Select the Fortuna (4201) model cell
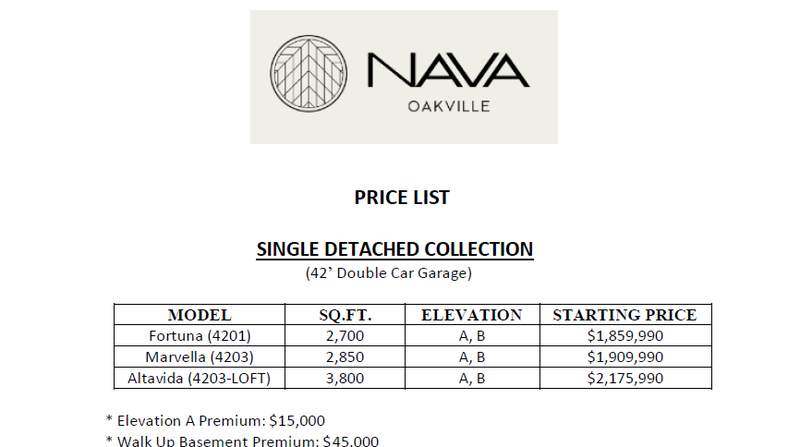The height and width of the screenshot is (447, 800). pos(199,336)
